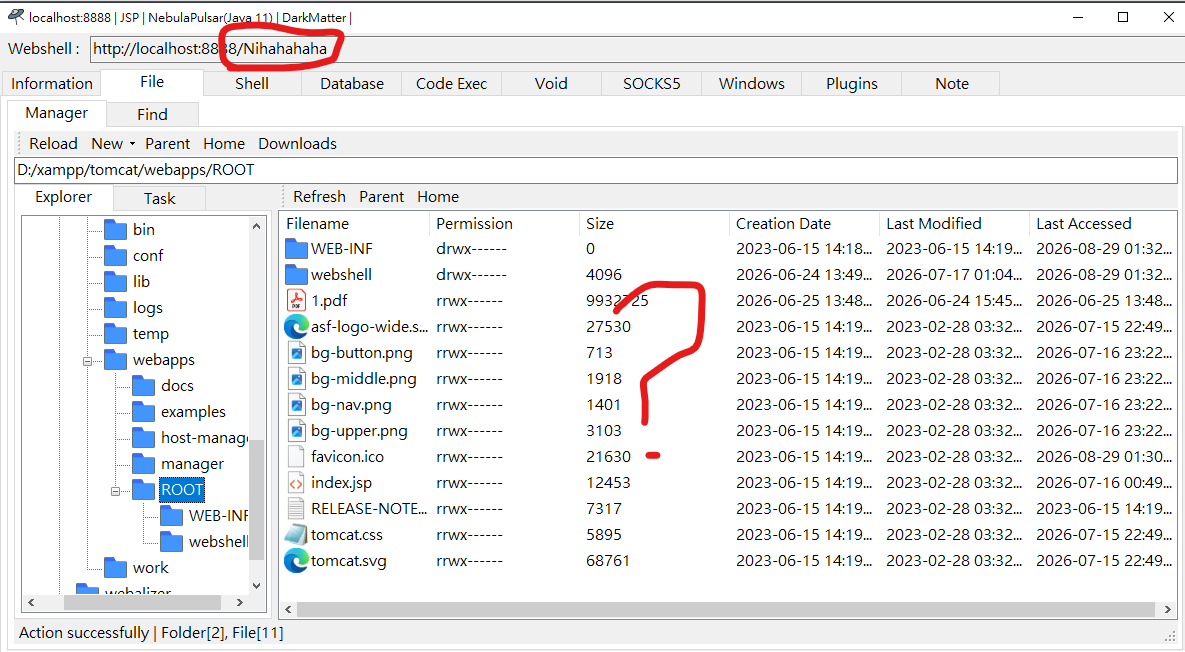Select the ROOT tree item
Screen dimensions: 1185x652
tap(182, 490)
